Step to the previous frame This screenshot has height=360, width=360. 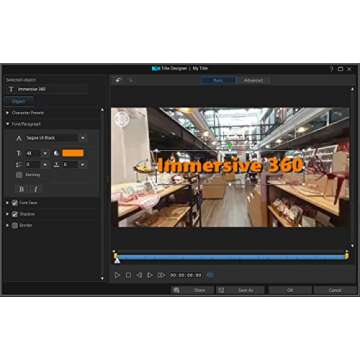point(139,275)
